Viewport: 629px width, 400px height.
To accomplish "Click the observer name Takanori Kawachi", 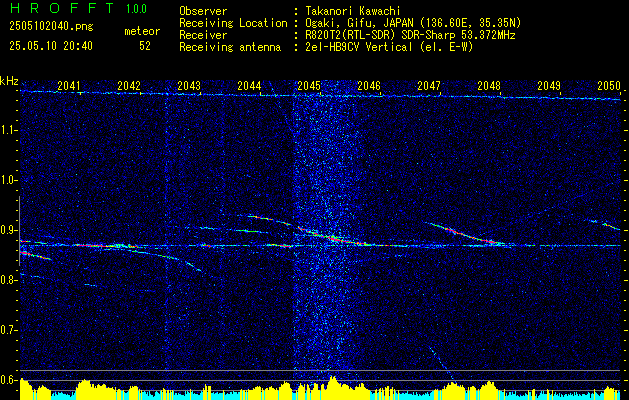I will click(x=353, y=11).
